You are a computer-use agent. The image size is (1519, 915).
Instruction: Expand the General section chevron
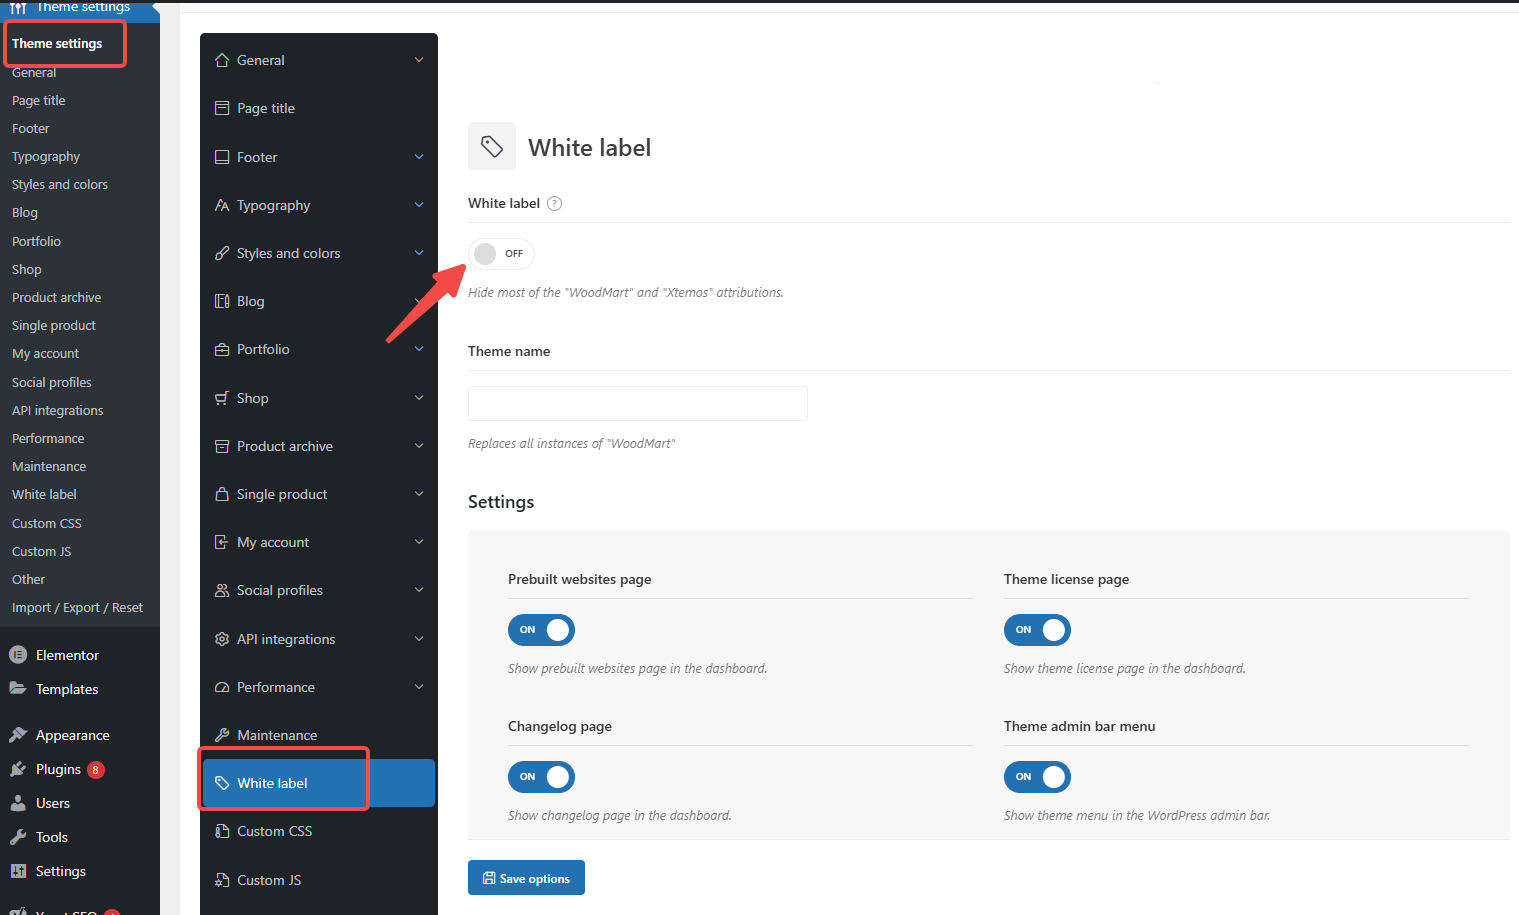pyautogui.click(x=419, y=60)
